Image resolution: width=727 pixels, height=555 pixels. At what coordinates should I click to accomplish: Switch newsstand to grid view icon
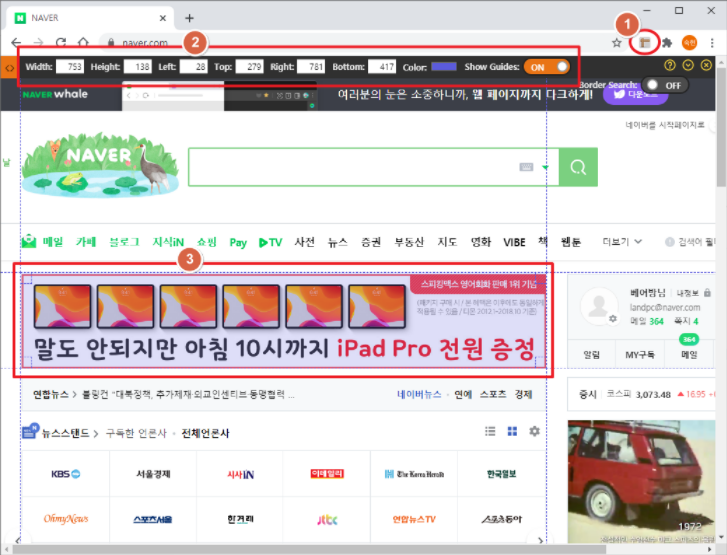512,432
